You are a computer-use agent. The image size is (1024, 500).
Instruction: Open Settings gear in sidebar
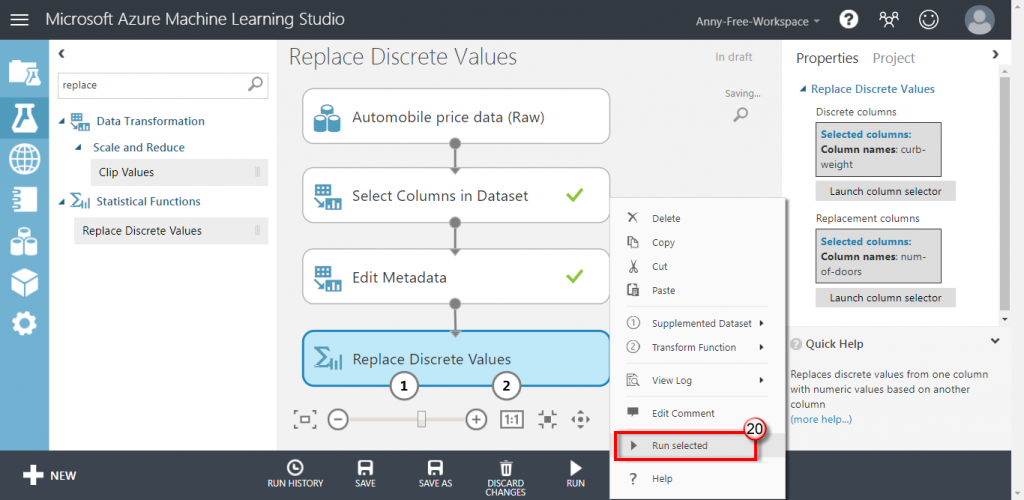click(24, 324)
